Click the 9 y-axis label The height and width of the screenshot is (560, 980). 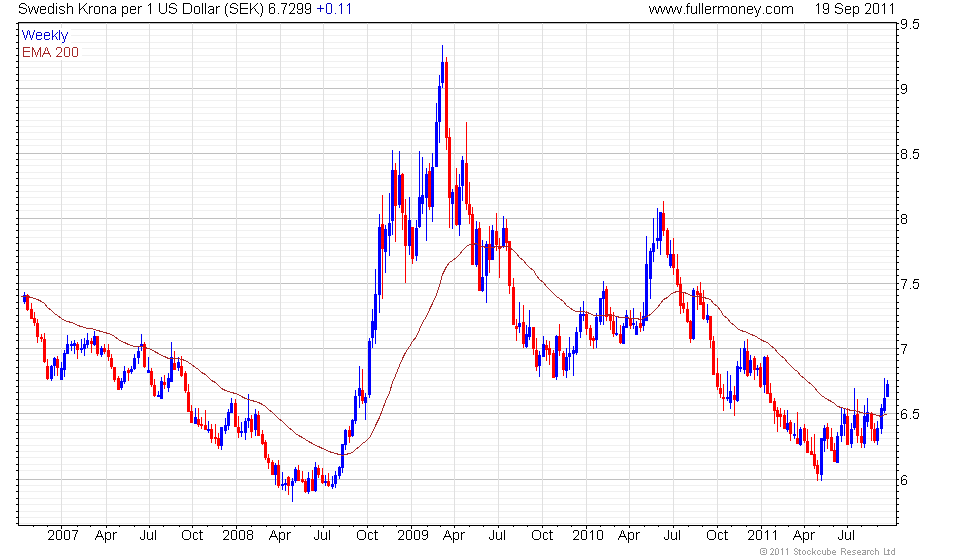(904, 89)
